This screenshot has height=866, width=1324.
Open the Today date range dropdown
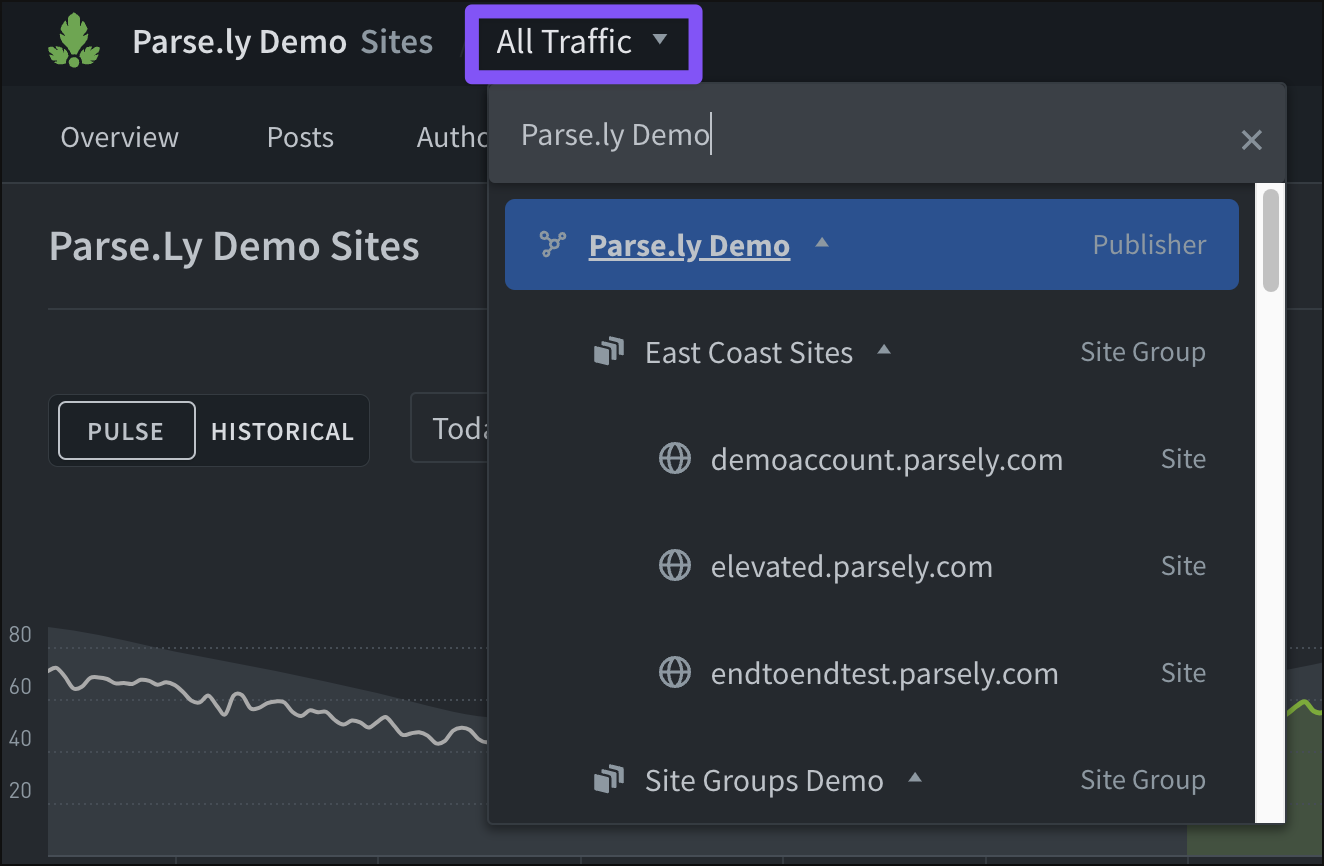click(449, 428)
